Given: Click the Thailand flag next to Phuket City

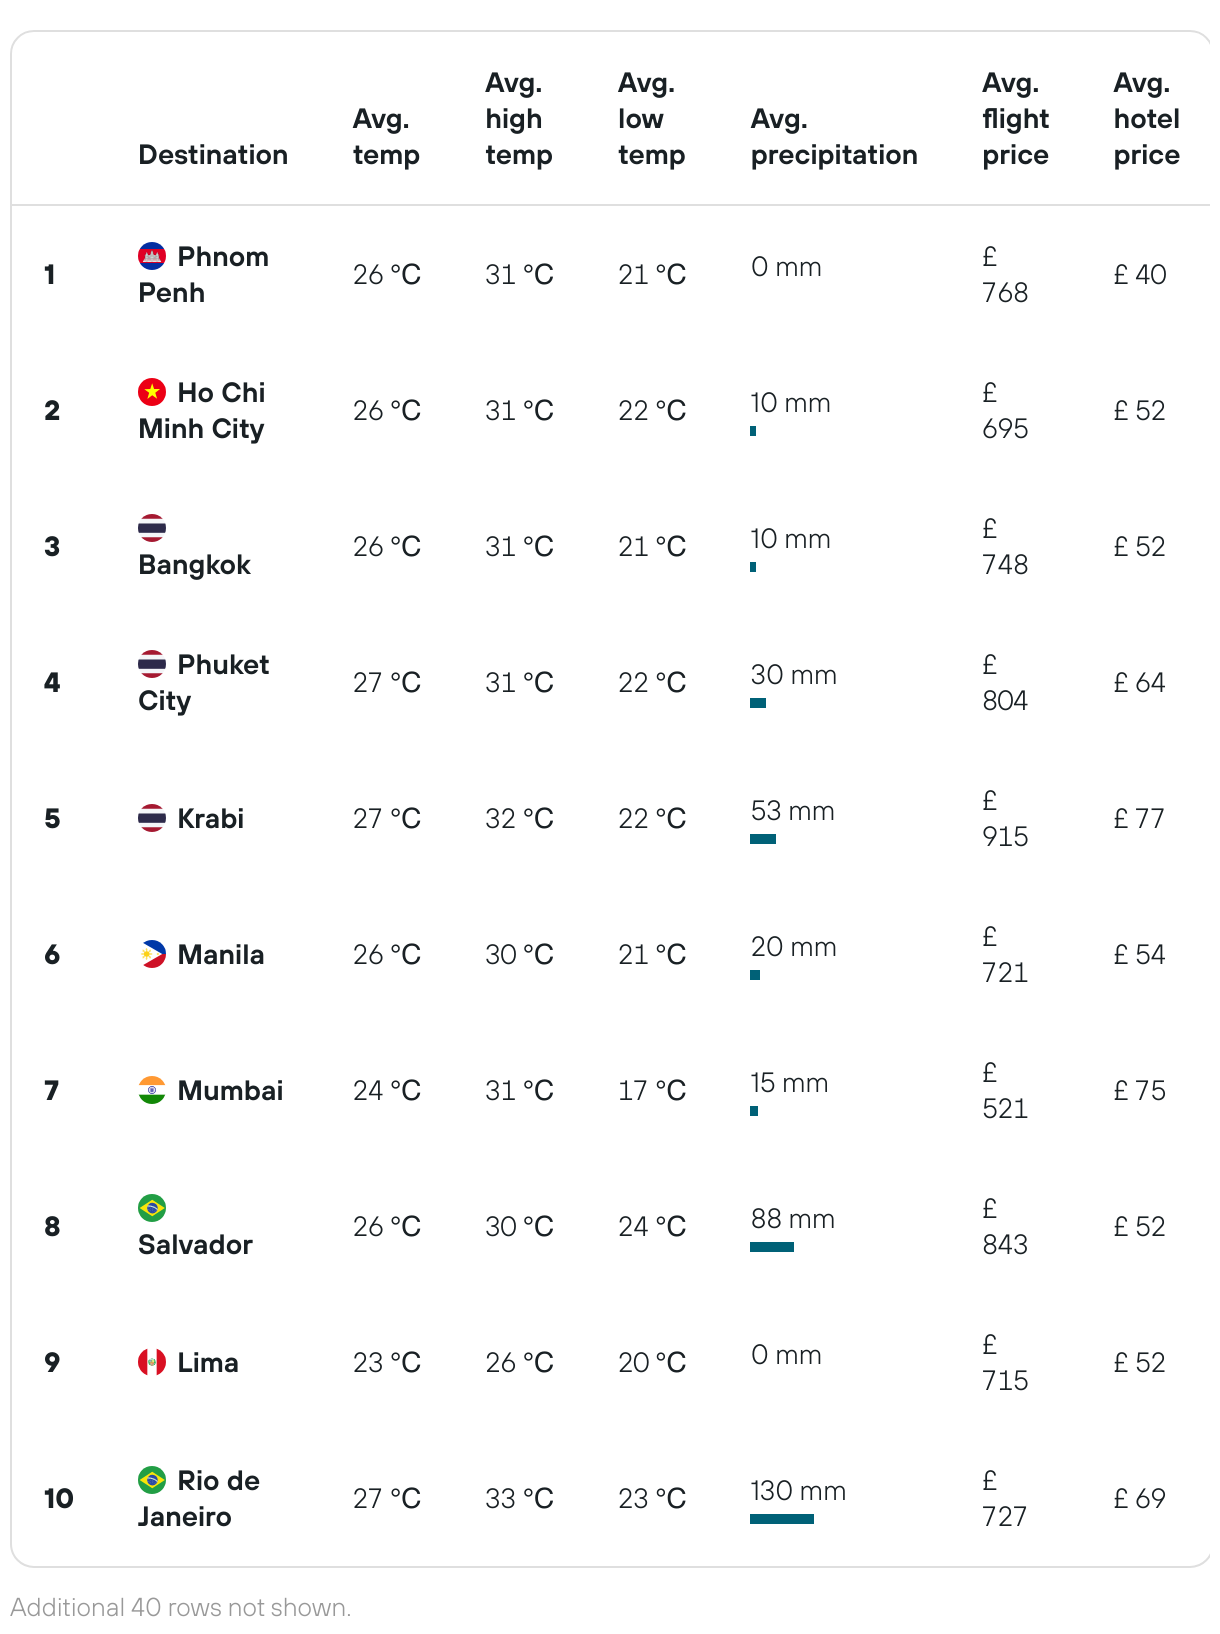Looking at the screenshot, I should (152, 664).
